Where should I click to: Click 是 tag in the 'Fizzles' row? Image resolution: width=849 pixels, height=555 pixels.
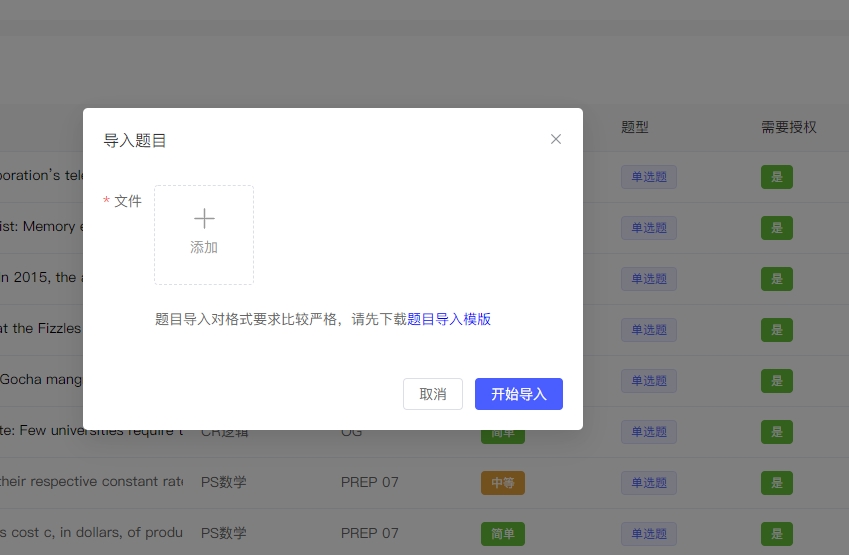pyautogui.click(x=776, y=330)
